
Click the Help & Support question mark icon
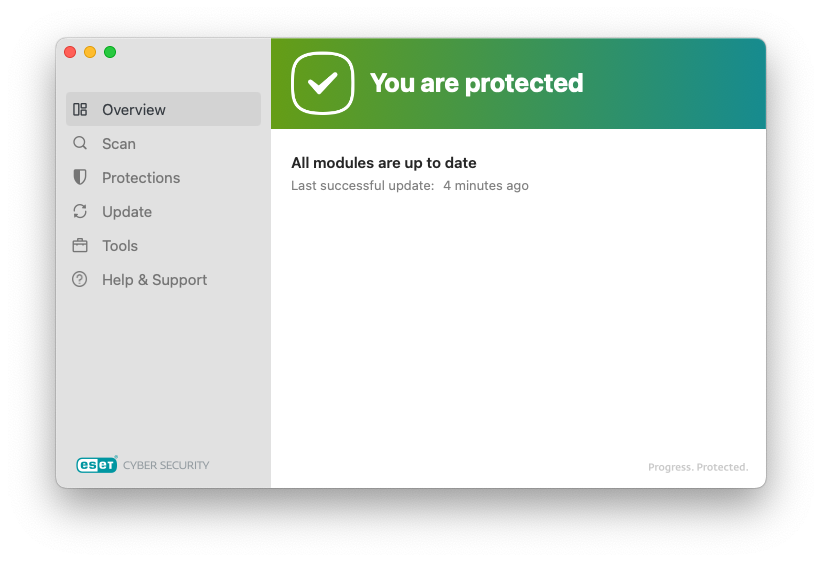[80, 280]
